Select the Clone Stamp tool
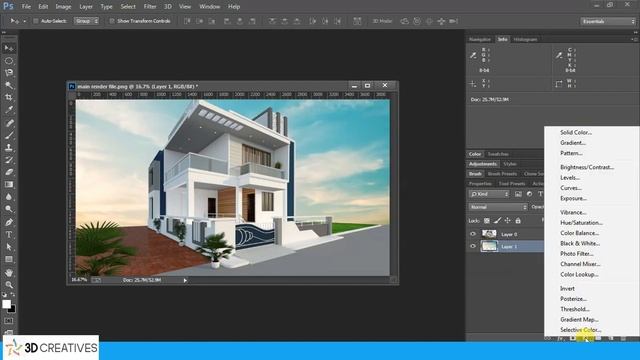Image resolution: width=640 pixels, height=360 pixels. 9,147
